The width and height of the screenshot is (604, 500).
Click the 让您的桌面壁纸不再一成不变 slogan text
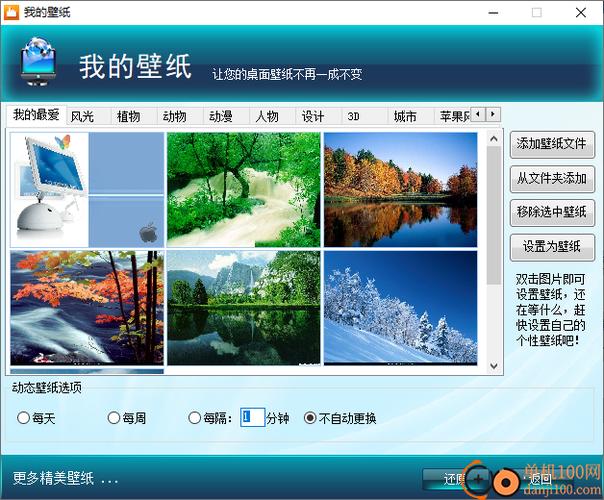[x=287, y=74]
